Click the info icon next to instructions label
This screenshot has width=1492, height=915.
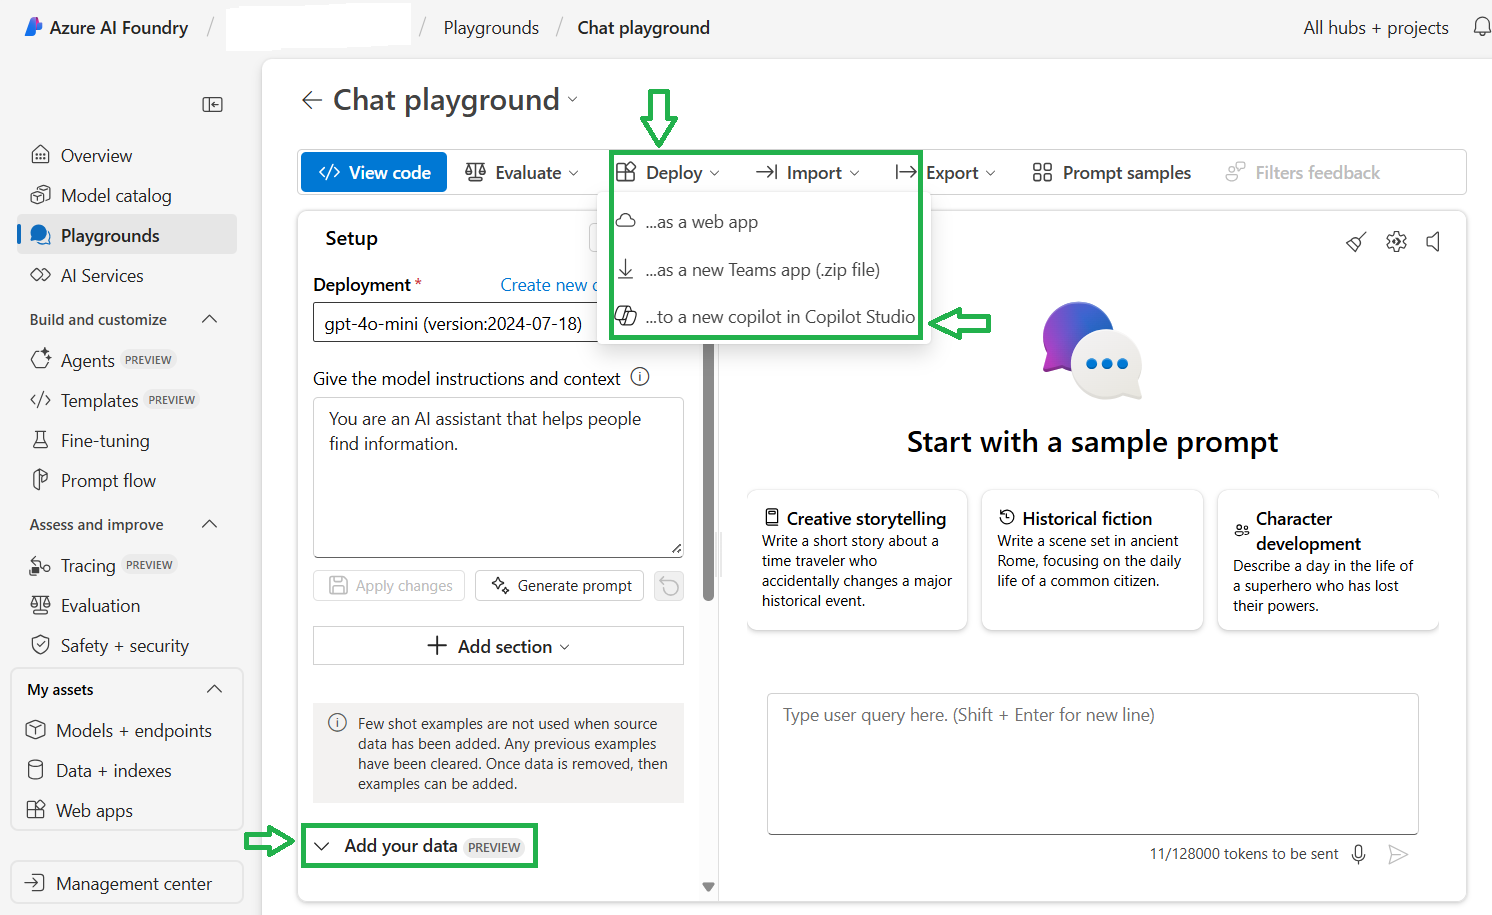(x=640, y=377)
